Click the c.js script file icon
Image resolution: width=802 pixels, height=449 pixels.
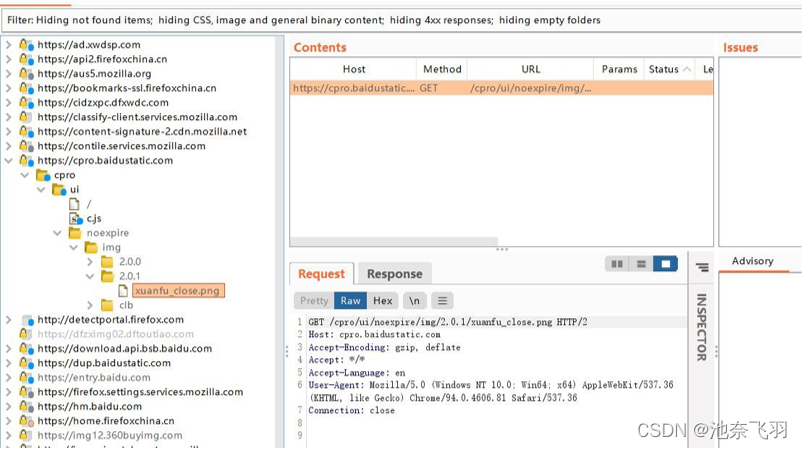coord(76,218)
